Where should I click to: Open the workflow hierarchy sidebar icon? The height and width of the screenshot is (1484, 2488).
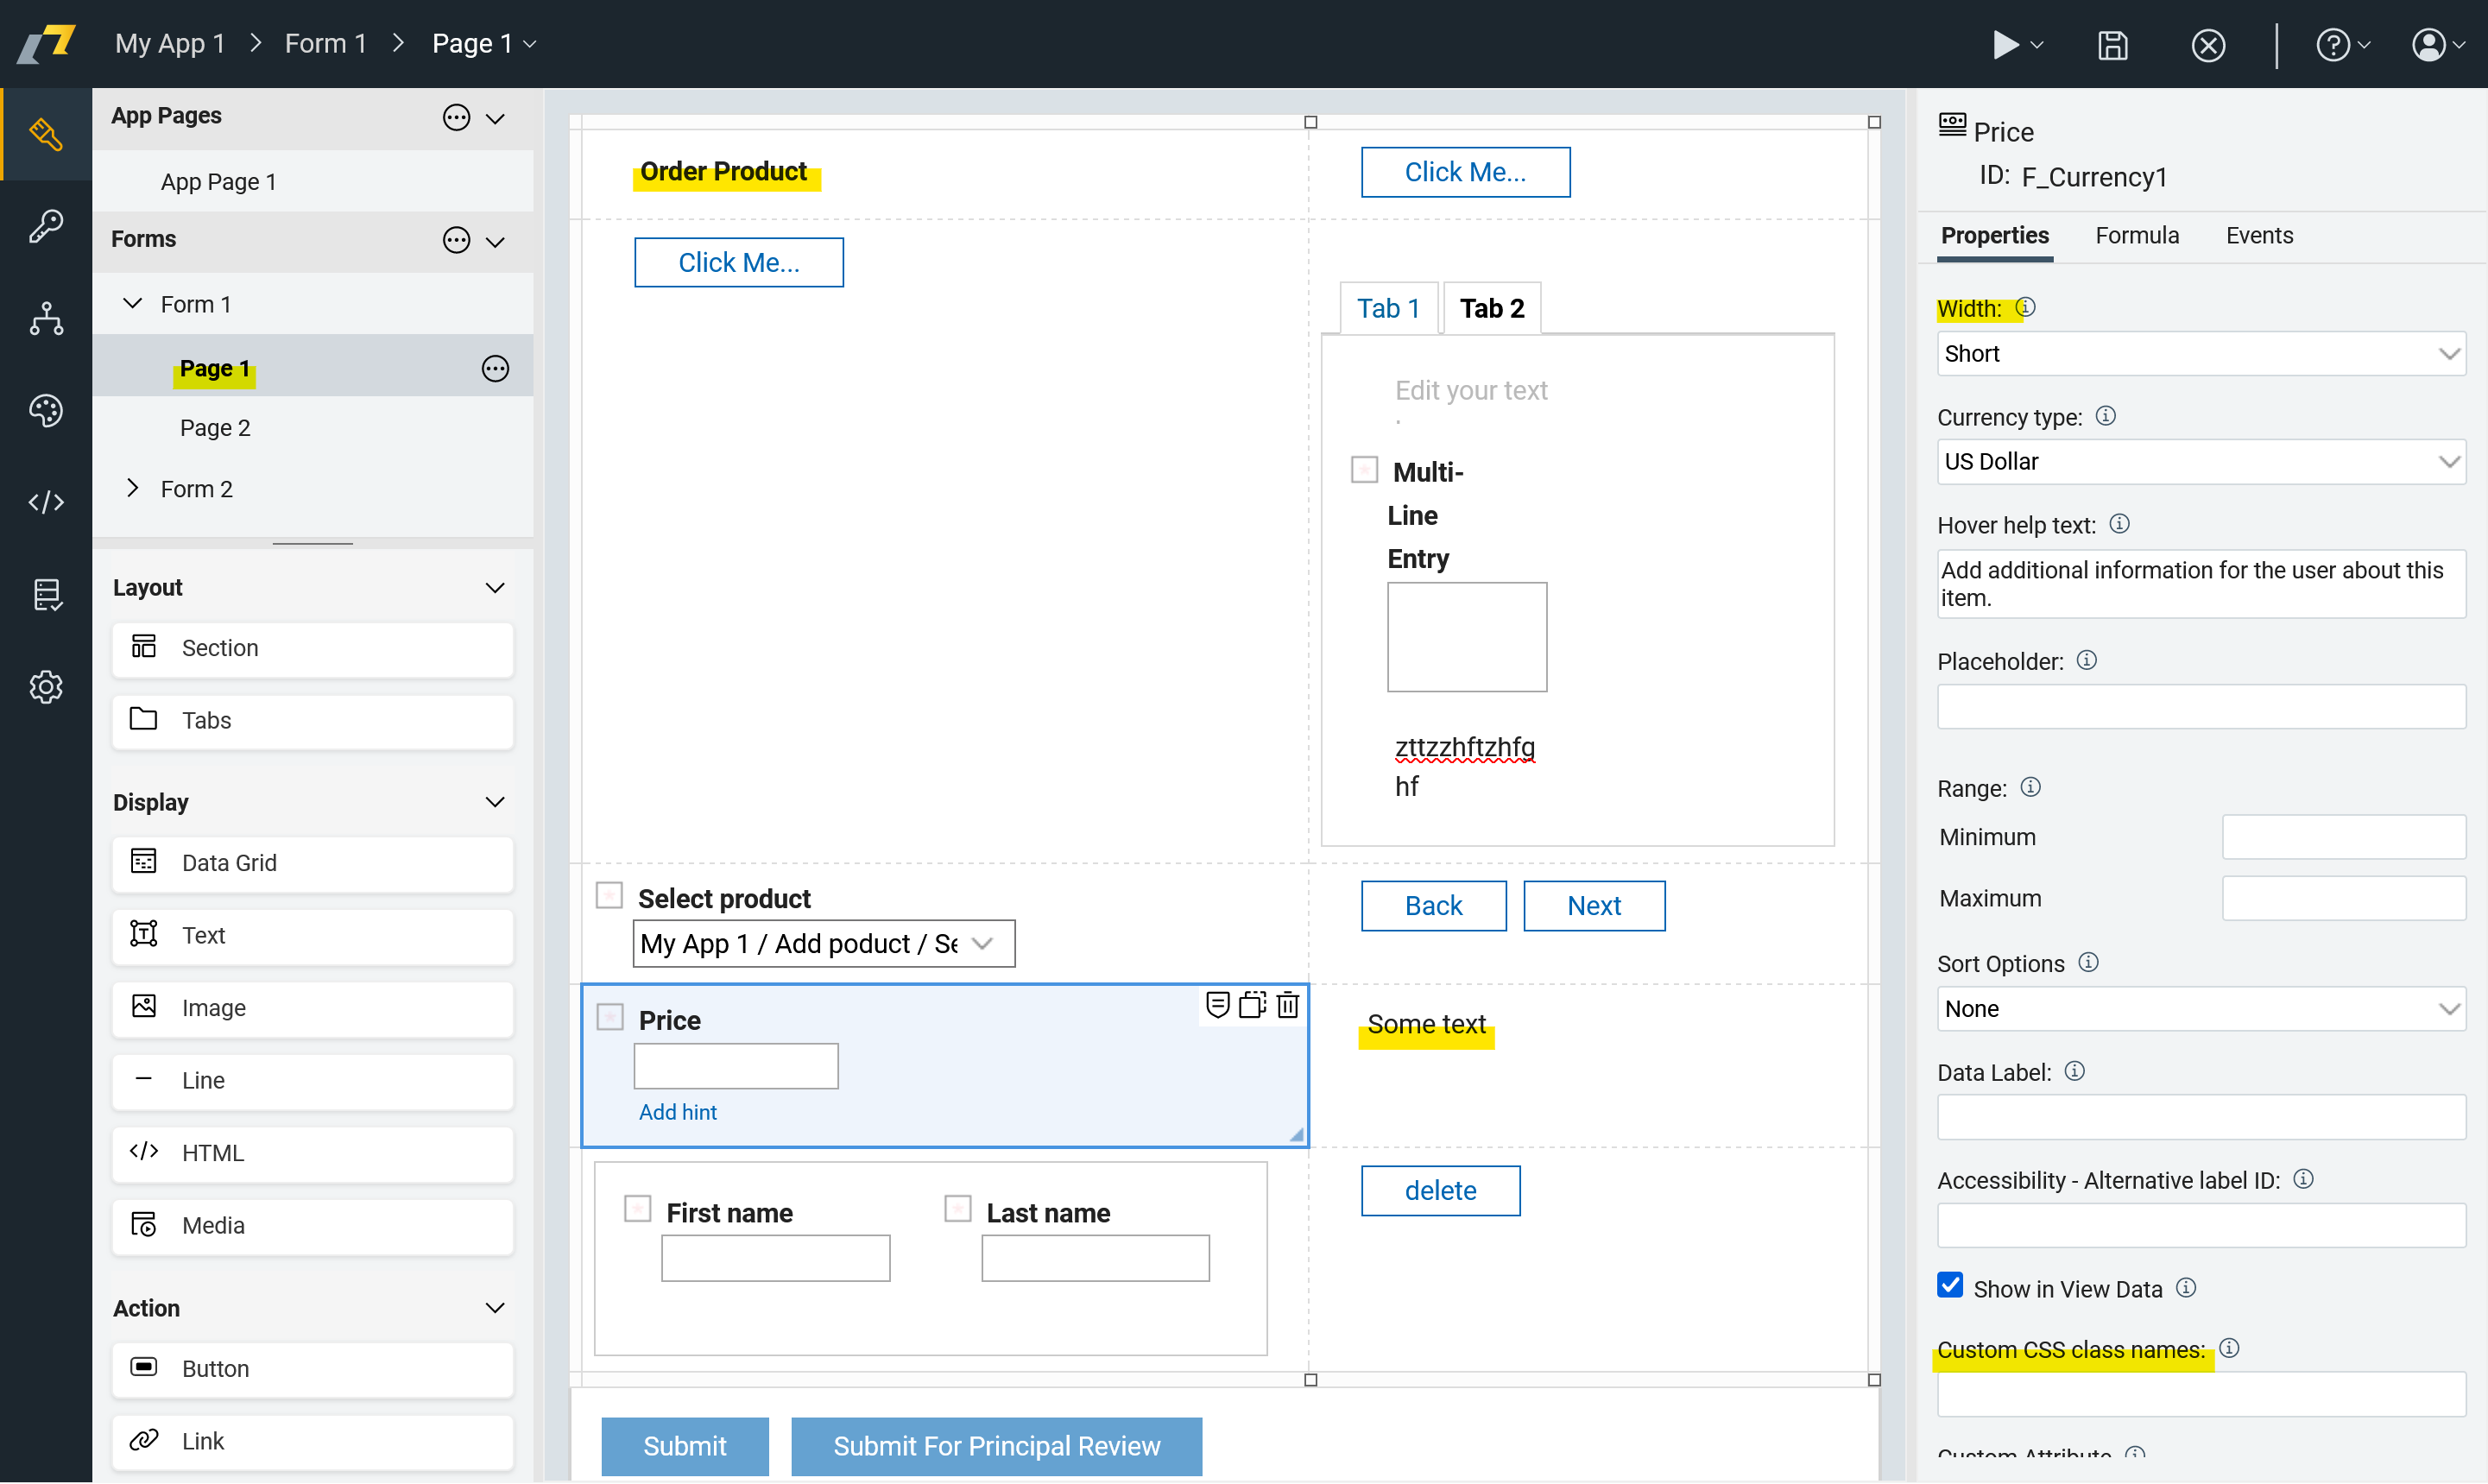[x=46, y=318]
